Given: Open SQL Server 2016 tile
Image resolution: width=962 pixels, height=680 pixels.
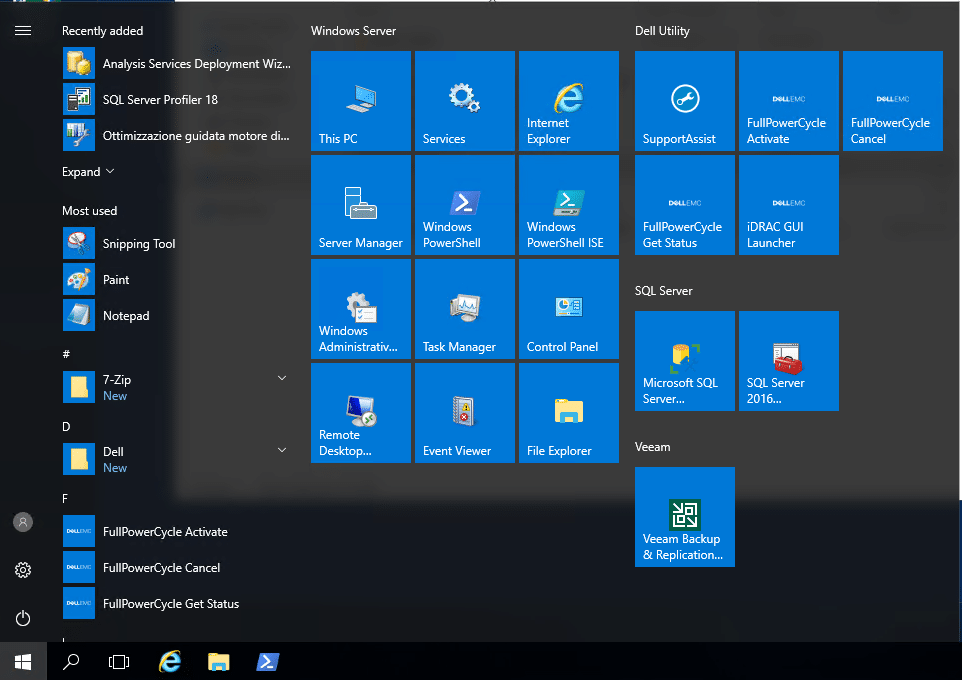Looking at the screenshot, I should (788, 361).
